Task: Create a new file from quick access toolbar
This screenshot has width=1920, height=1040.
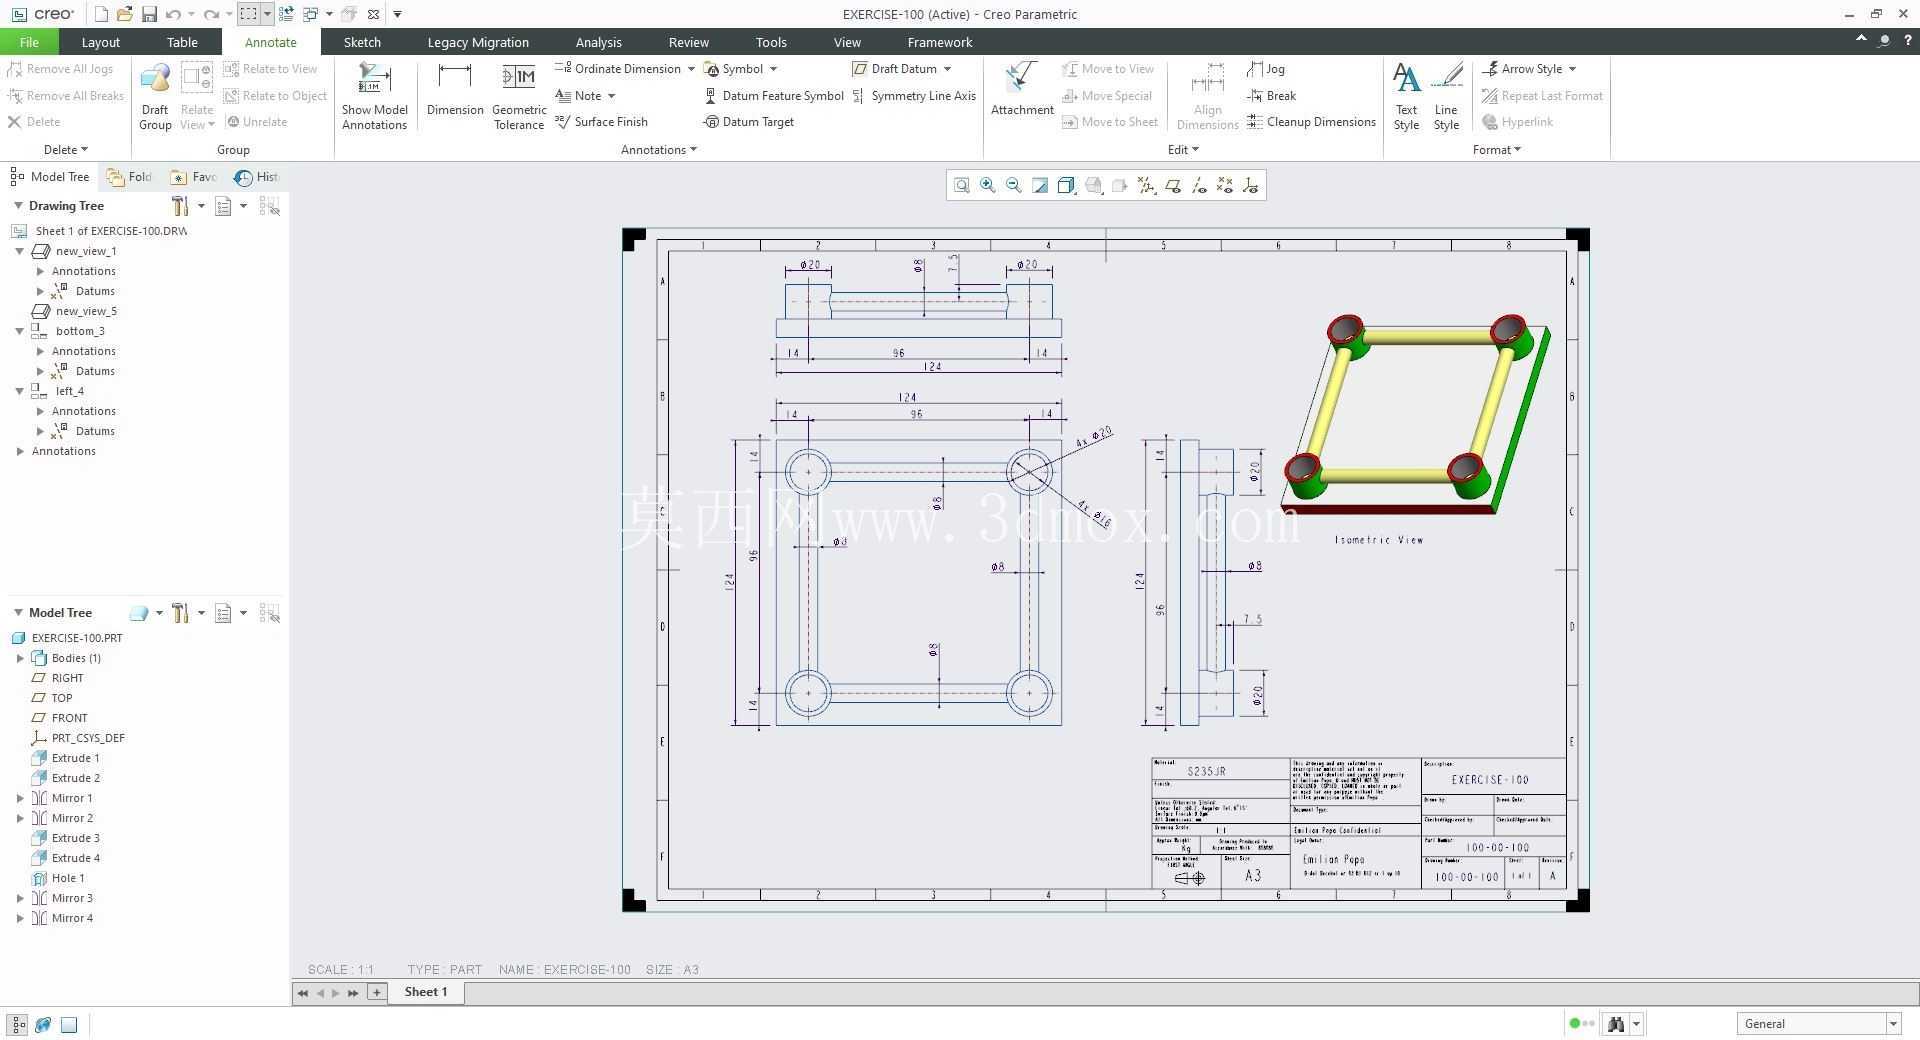Action: click(x=101, y=14)
